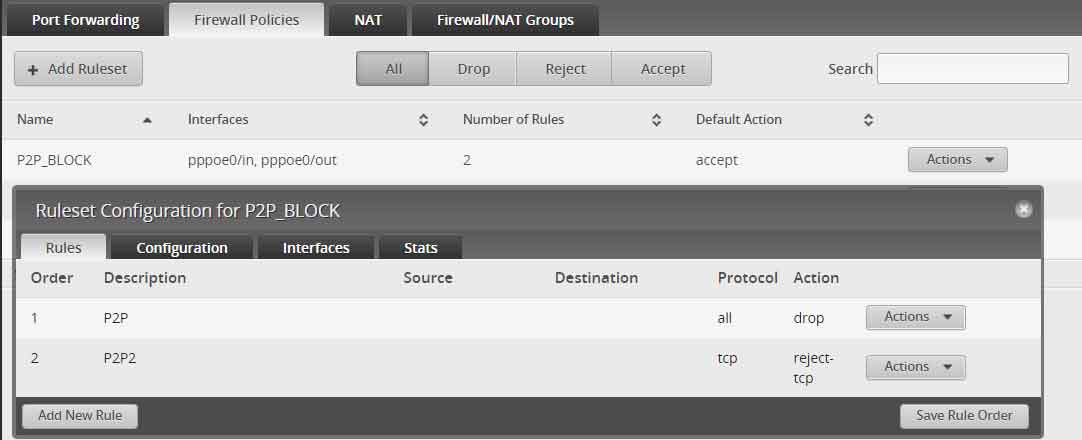Image resolution: width=1082 pixels, height=440 pixels.
Task: Click the Default Action sort icon
Action: (869, 120)
